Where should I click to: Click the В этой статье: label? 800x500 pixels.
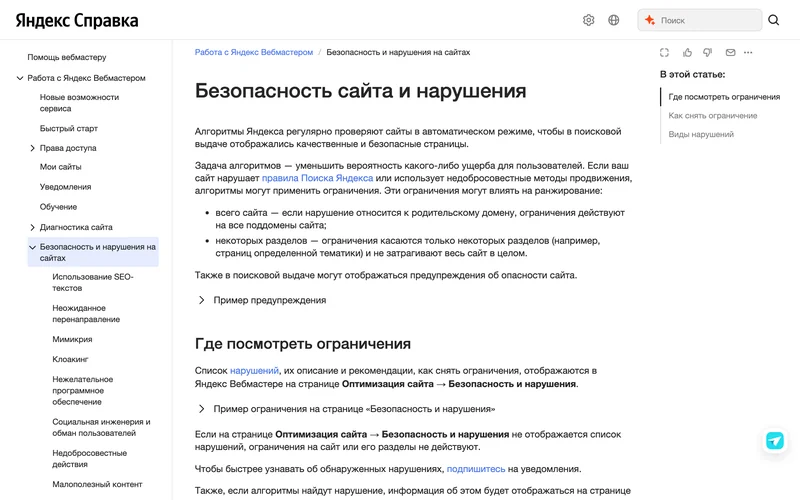pos(692,74)
